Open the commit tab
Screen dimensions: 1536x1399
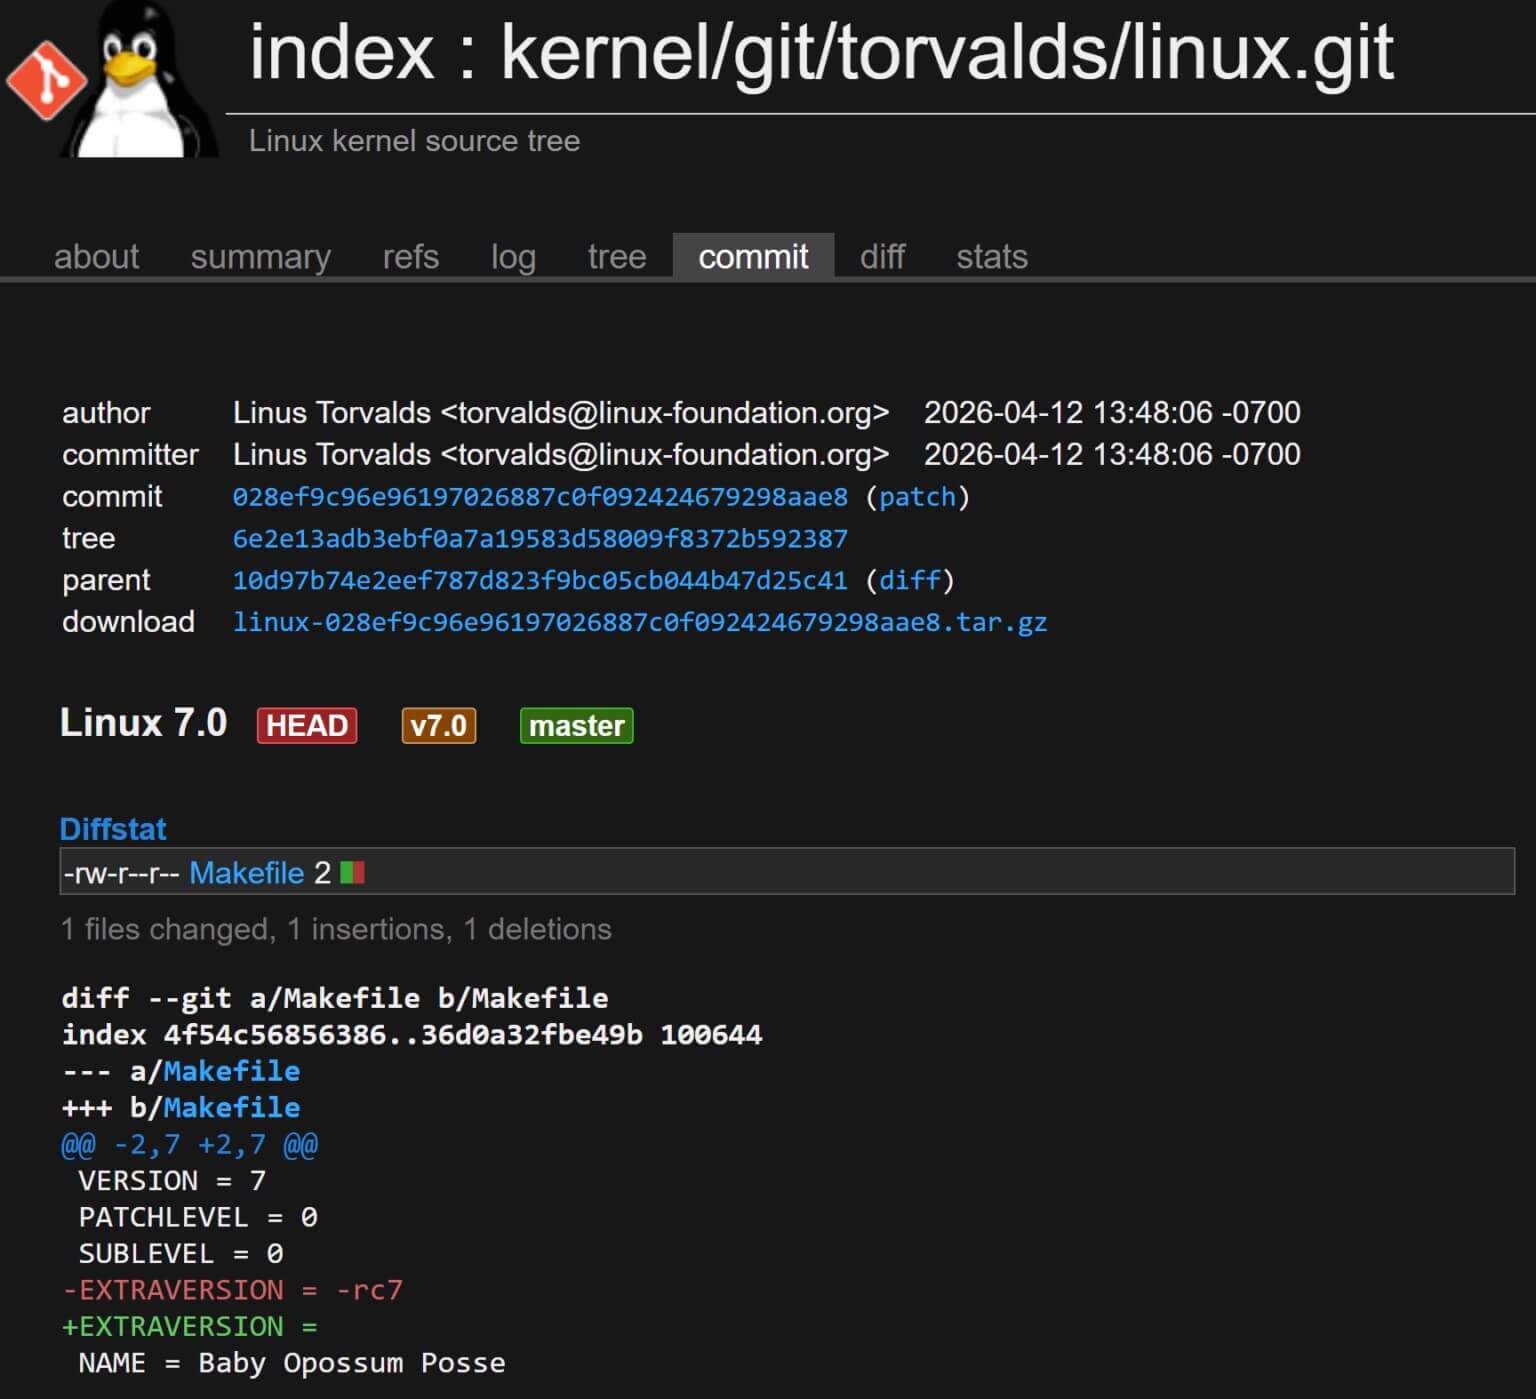754,257
